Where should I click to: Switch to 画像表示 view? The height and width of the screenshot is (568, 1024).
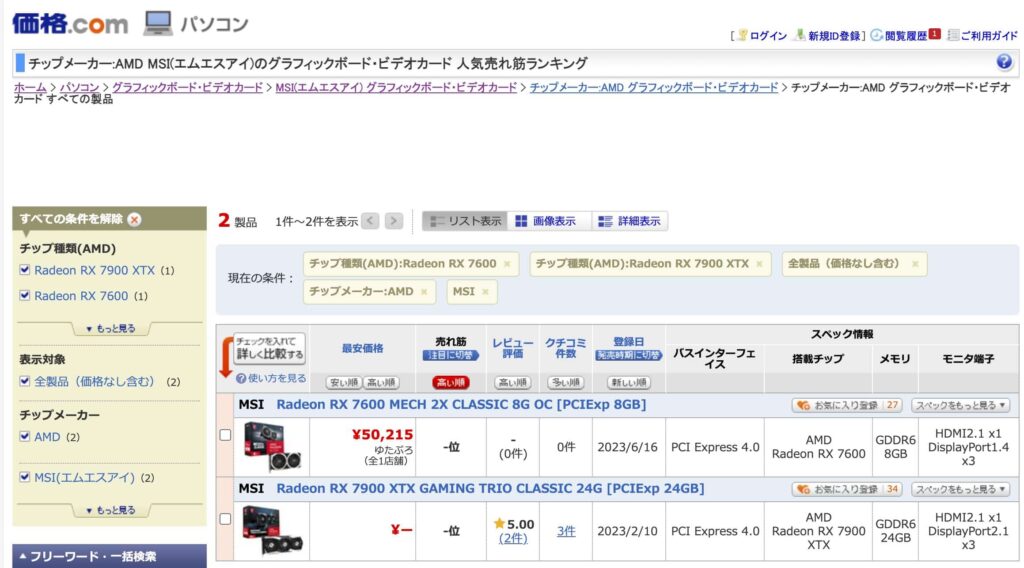pos(545,221)
